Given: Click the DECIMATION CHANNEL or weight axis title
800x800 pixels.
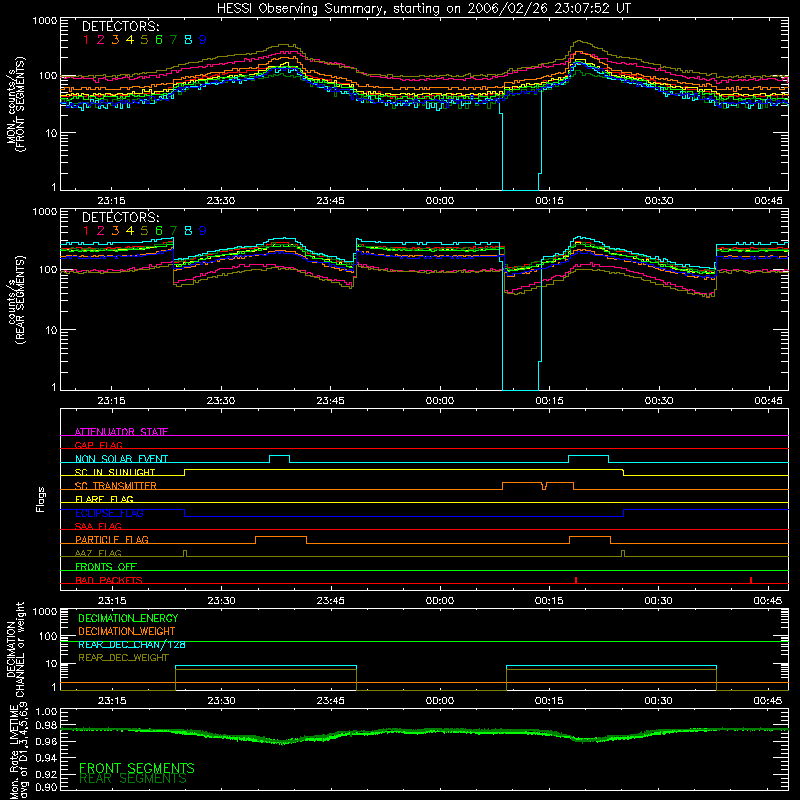Looking at the screenshot, I should coord(15,649).
